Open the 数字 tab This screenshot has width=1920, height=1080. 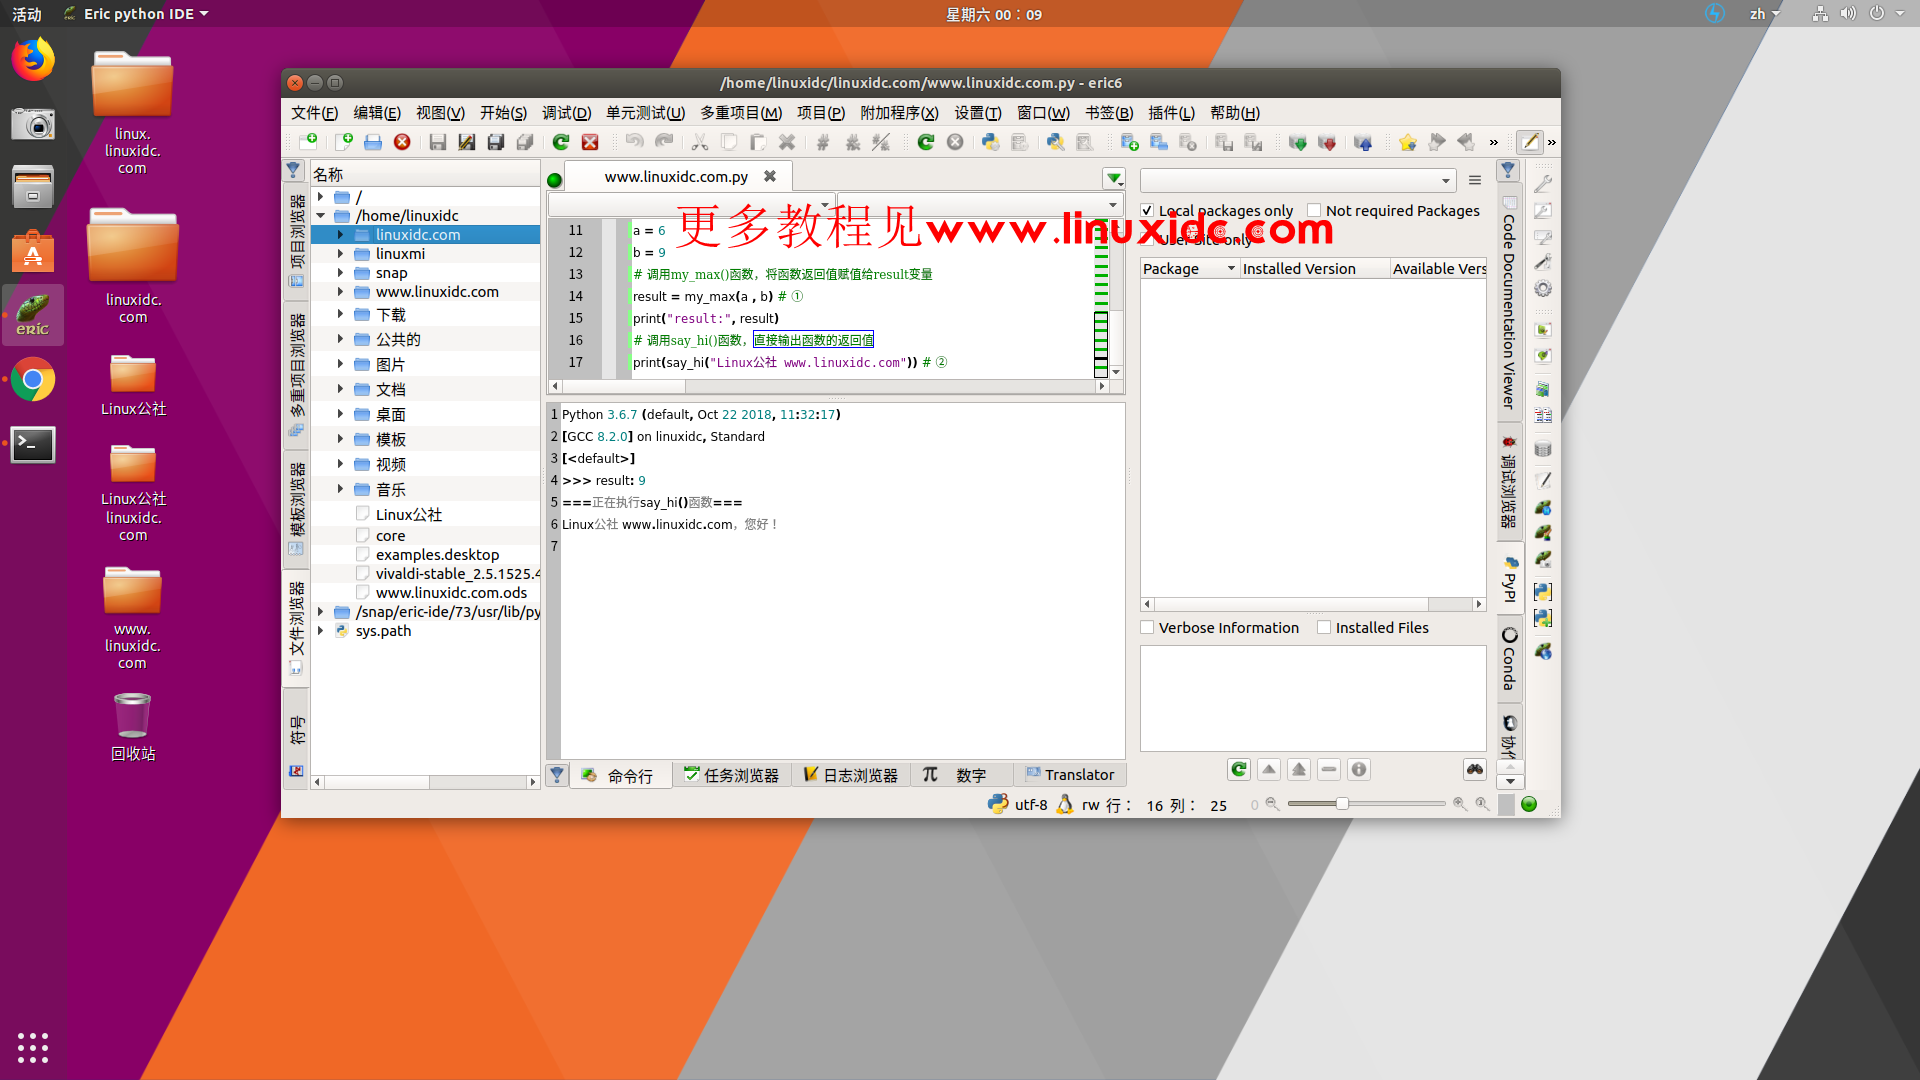click(x=960, y=775)
